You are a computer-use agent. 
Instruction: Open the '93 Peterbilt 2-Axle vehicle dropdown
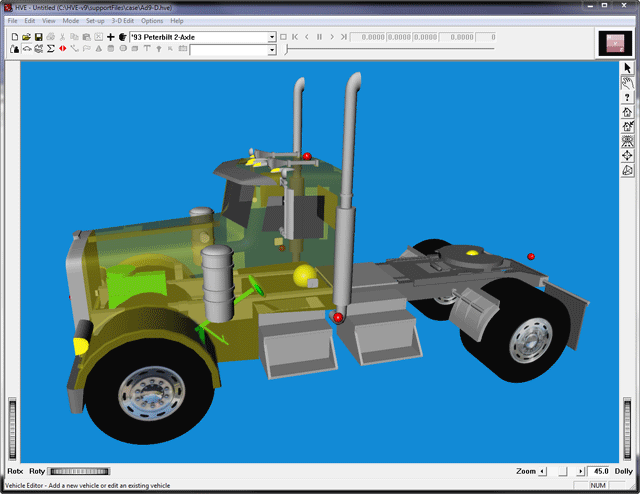click(x=272, y=37)
